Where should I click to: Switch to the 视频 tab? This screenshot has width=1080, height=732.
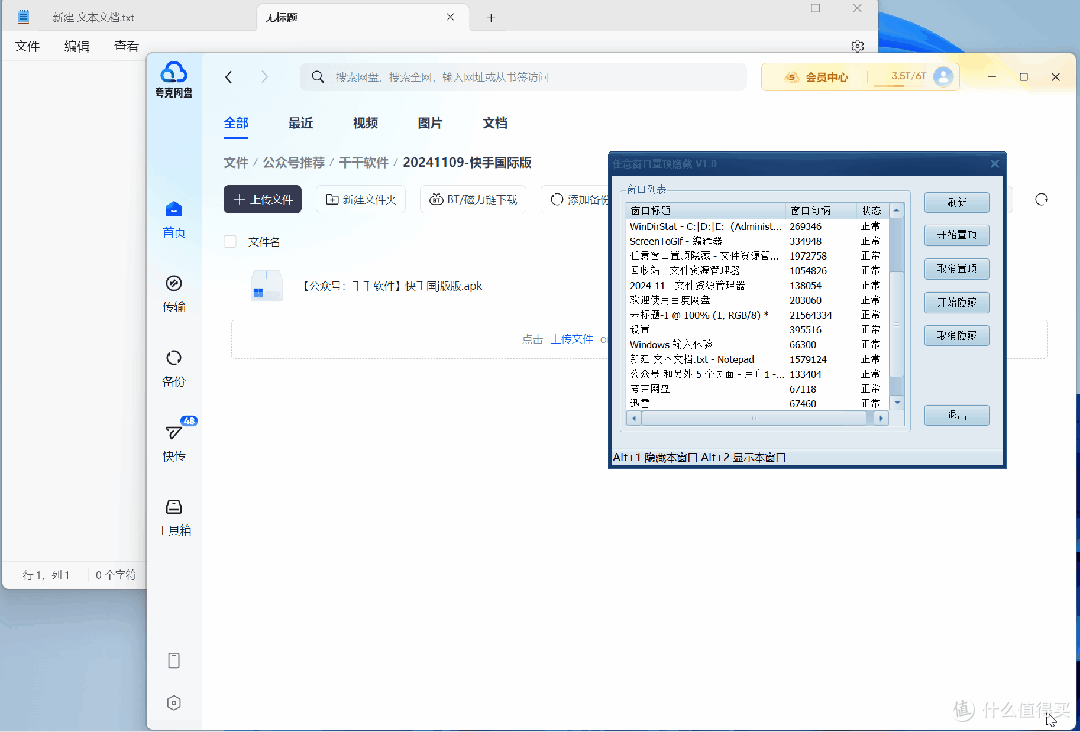click(365, 123)
